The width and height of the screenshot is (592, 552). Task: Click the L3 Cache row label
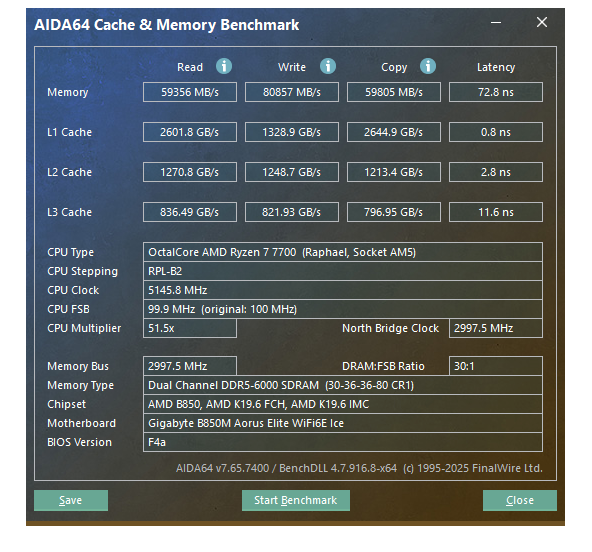point(69,212)
